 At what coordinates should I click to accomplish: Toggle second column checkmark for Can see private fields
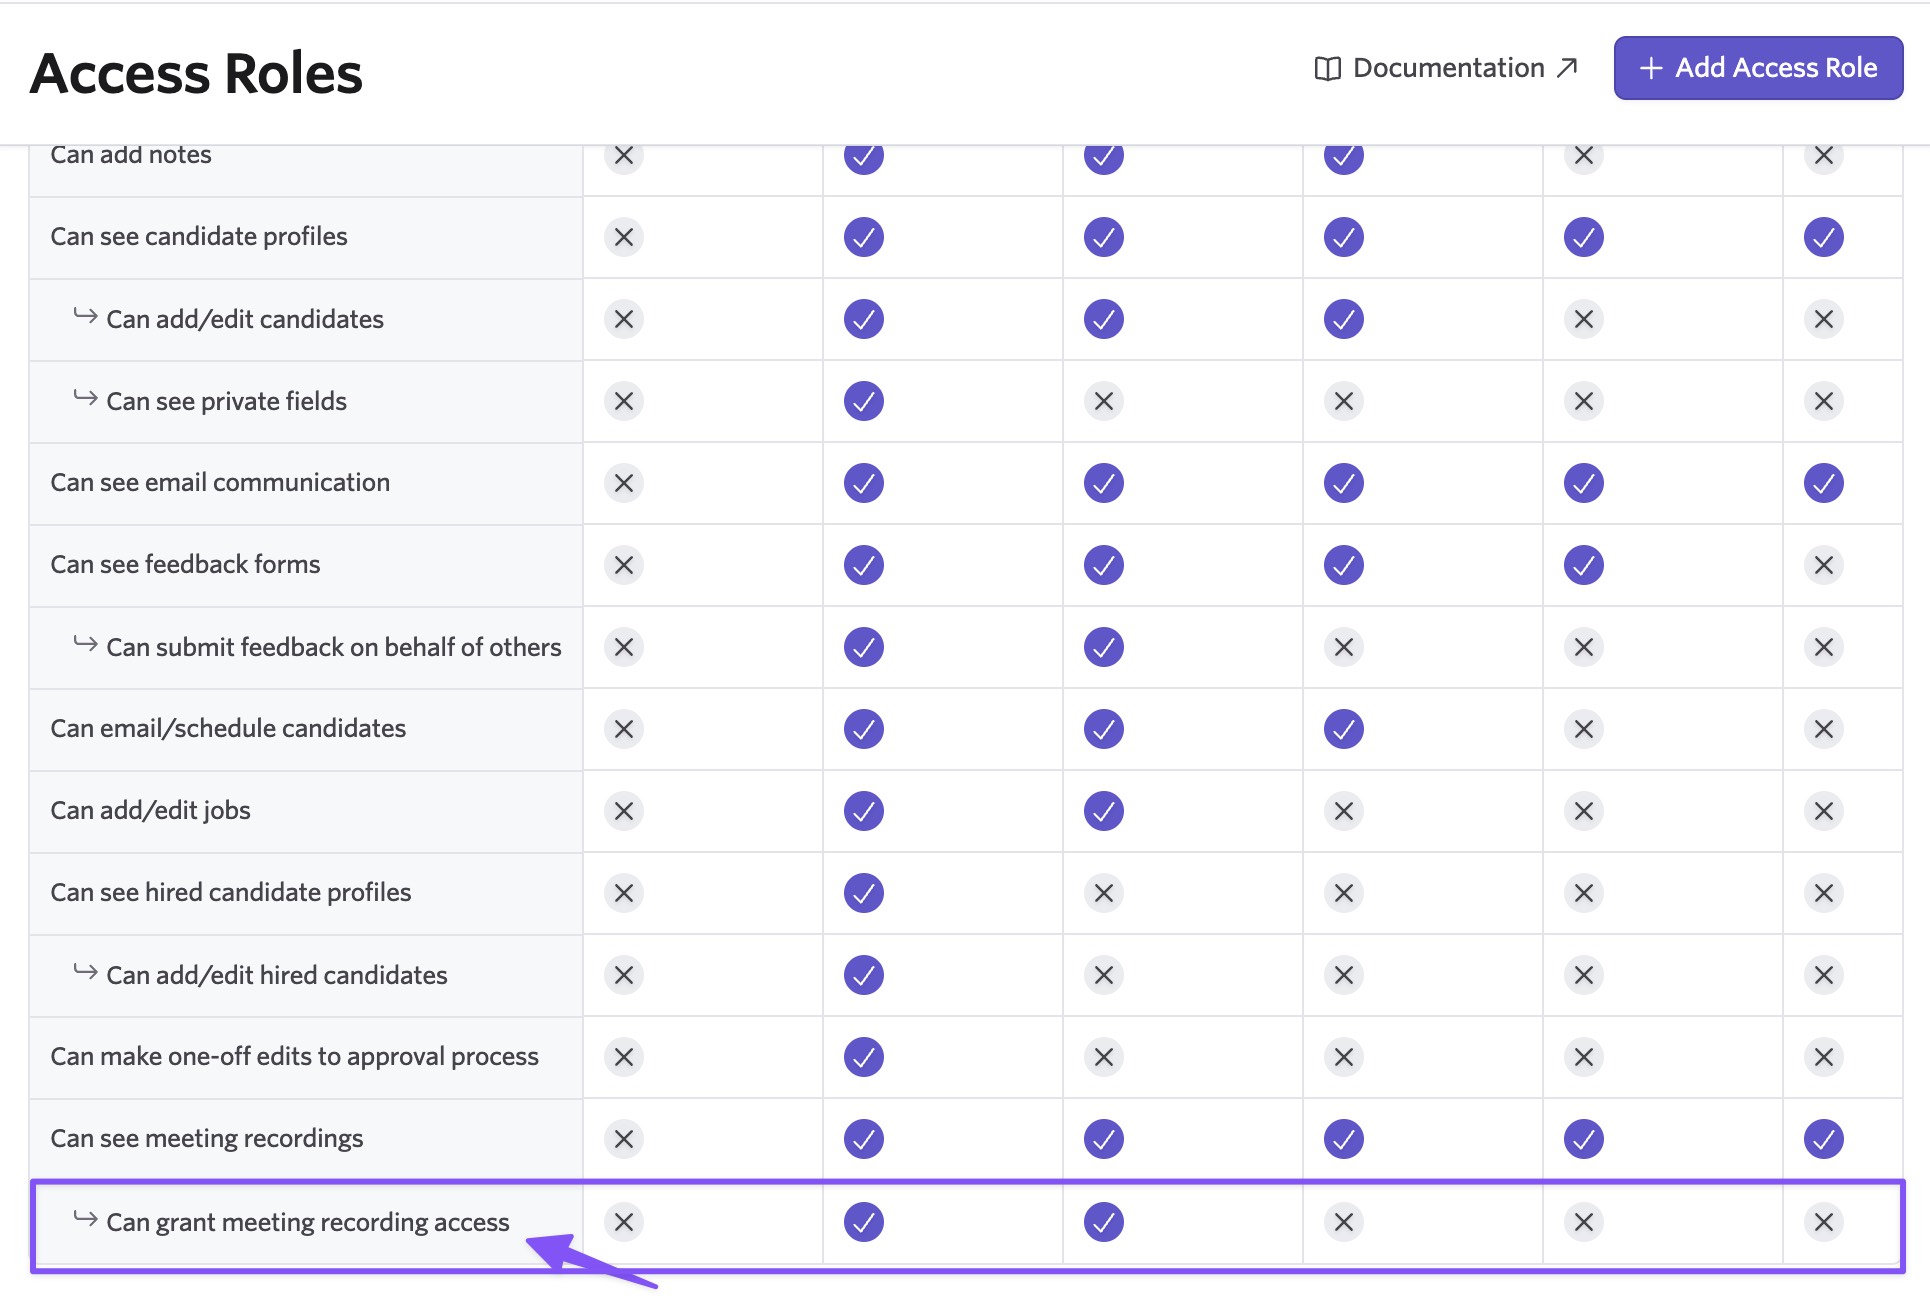[864, 401]
